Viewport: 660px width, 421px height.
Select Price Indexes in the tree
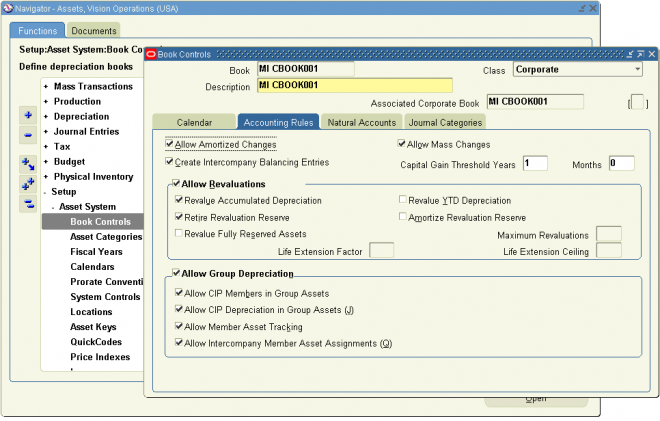coord(100,357)
